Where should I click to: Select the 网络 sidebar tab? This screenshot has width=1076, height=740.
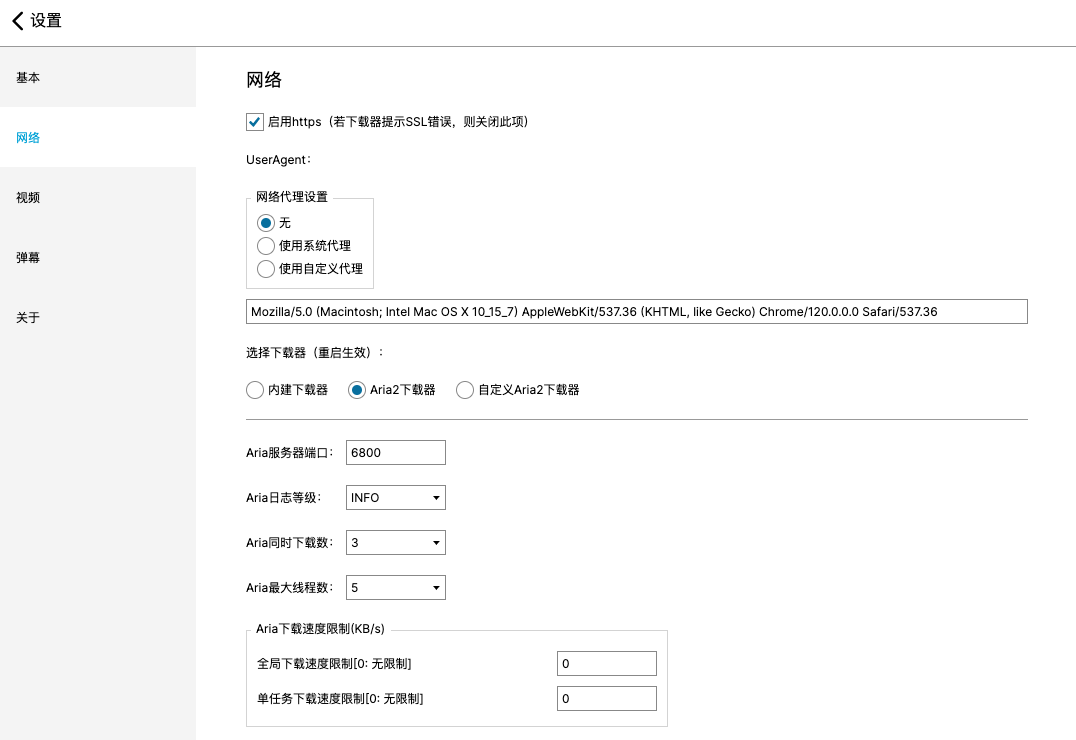97,137
